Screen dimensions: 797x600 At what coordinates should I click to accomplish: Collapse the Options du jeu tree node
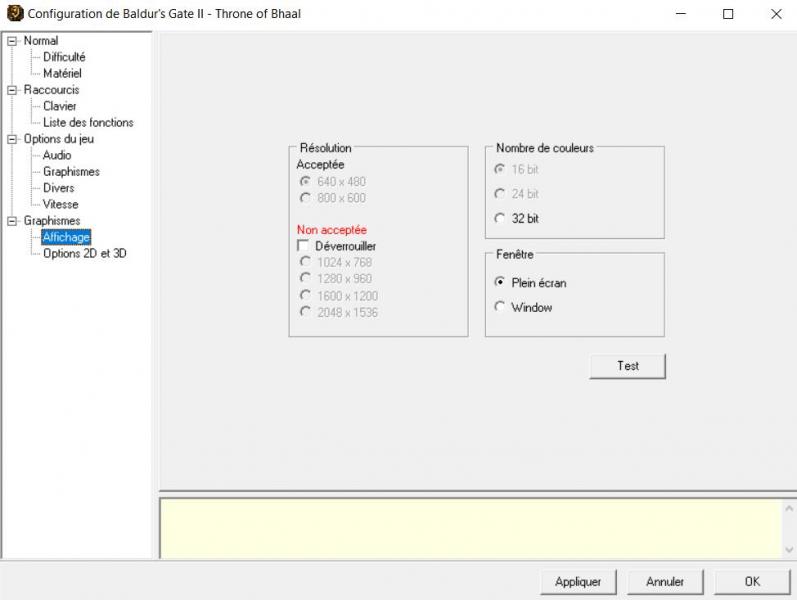[12, 139]
